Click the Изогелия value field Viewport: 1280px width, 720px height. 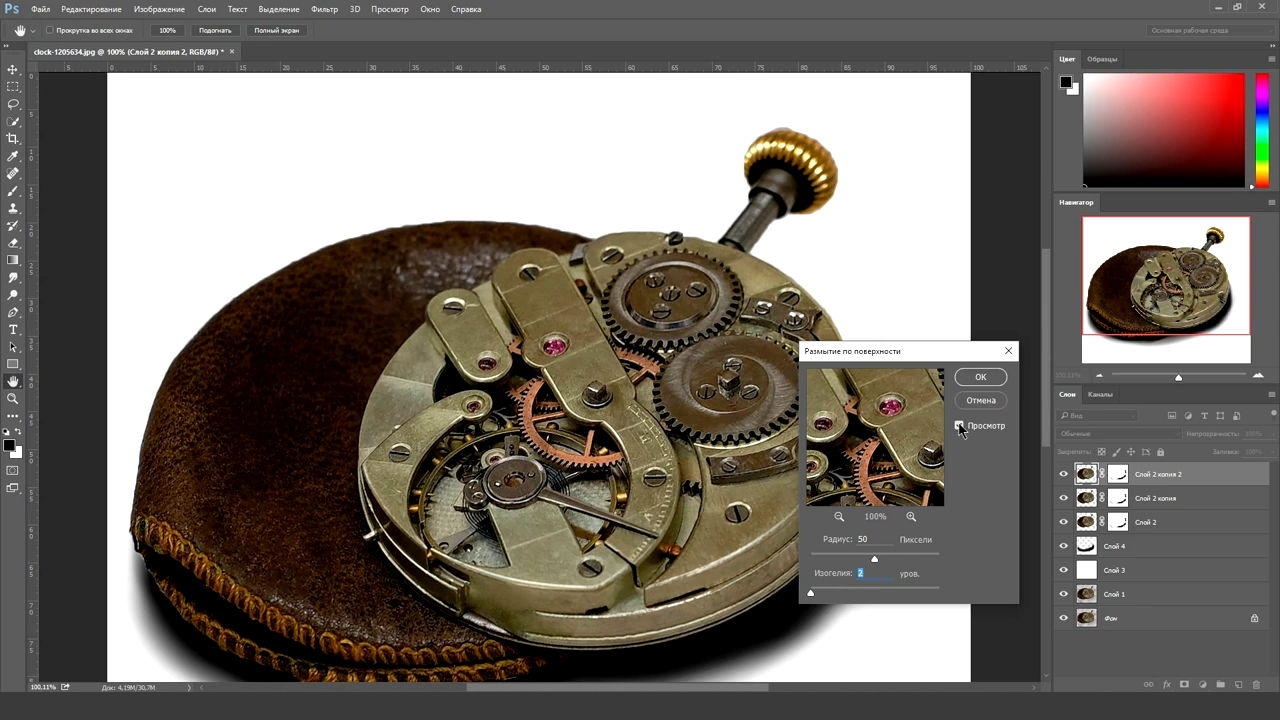click(x=875, y=573)
